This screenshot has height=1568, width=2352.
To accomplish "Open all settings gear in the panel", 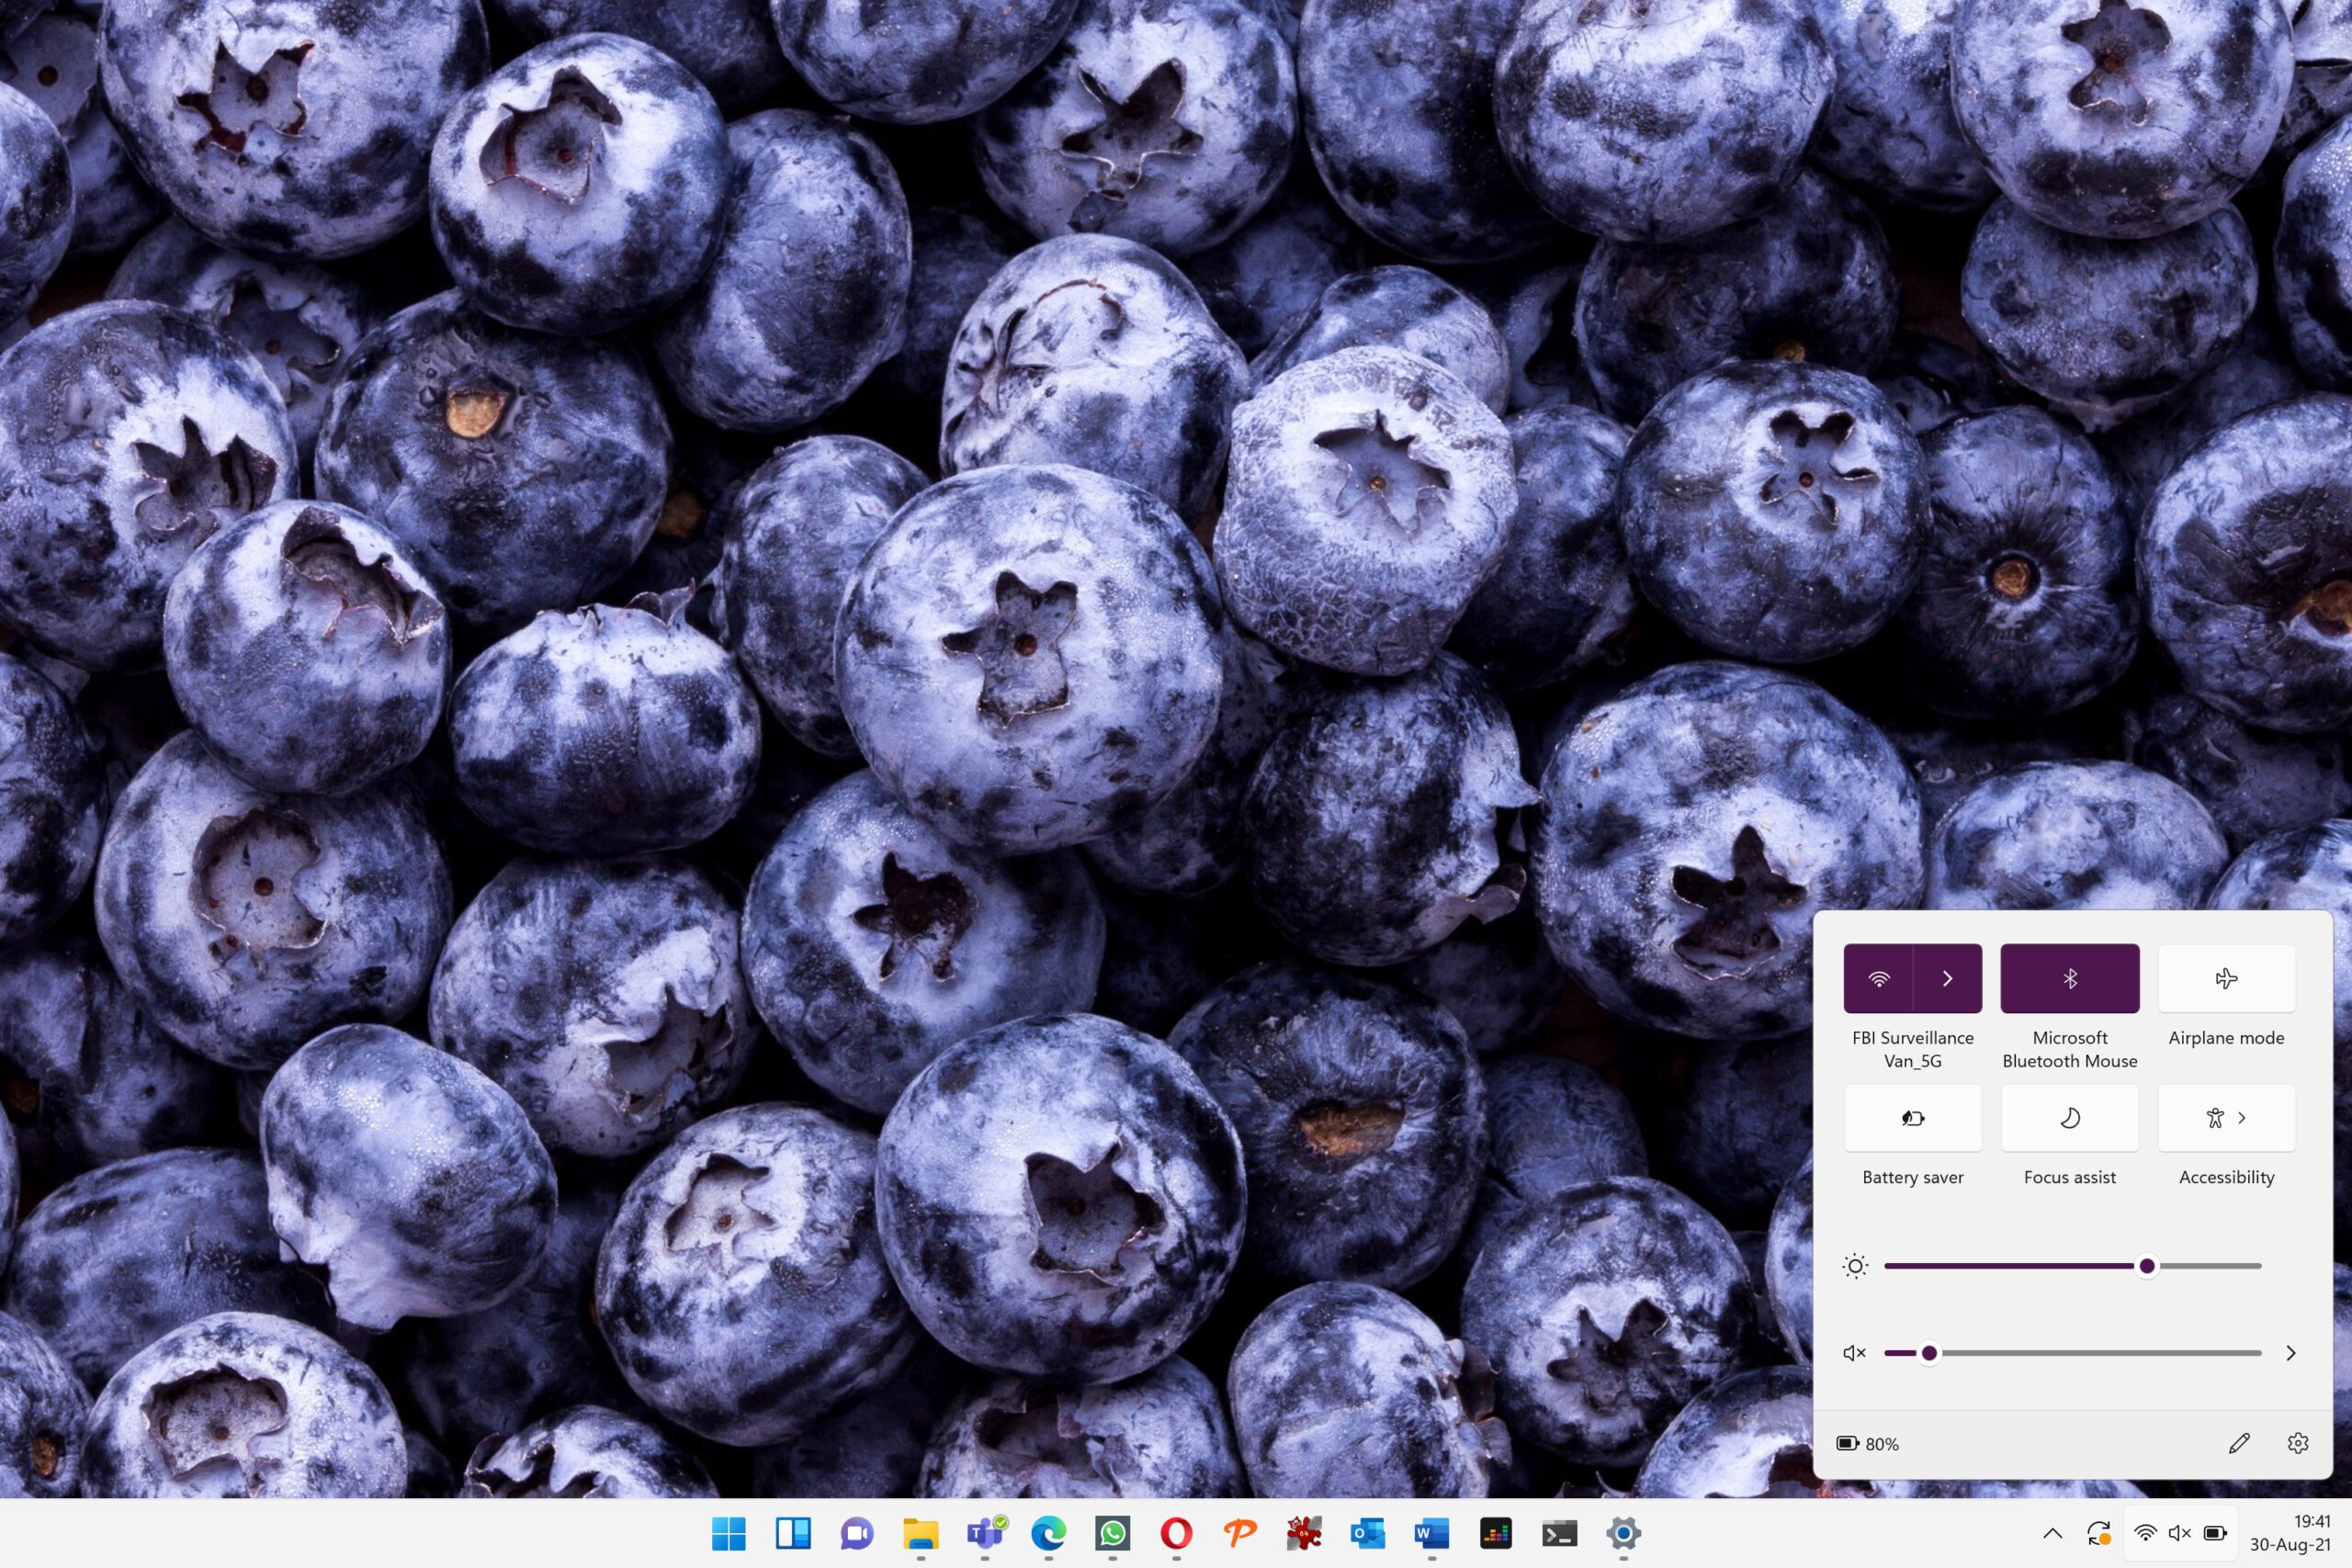I will (x=2298, y=1443).
